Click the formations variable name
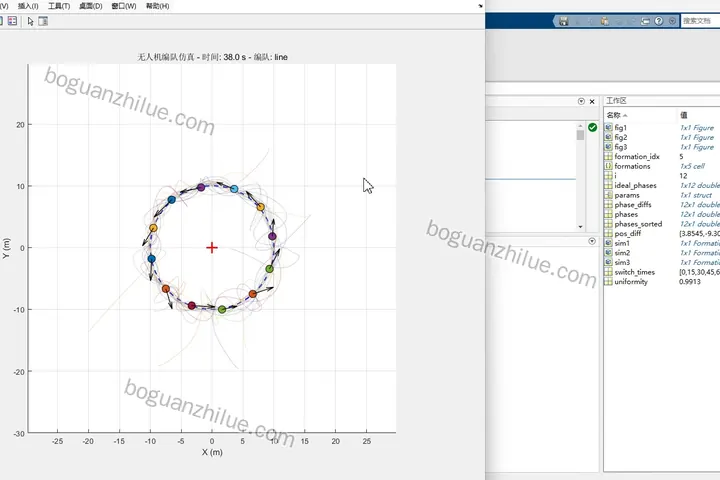720x480 pixels. click(632, 166)
